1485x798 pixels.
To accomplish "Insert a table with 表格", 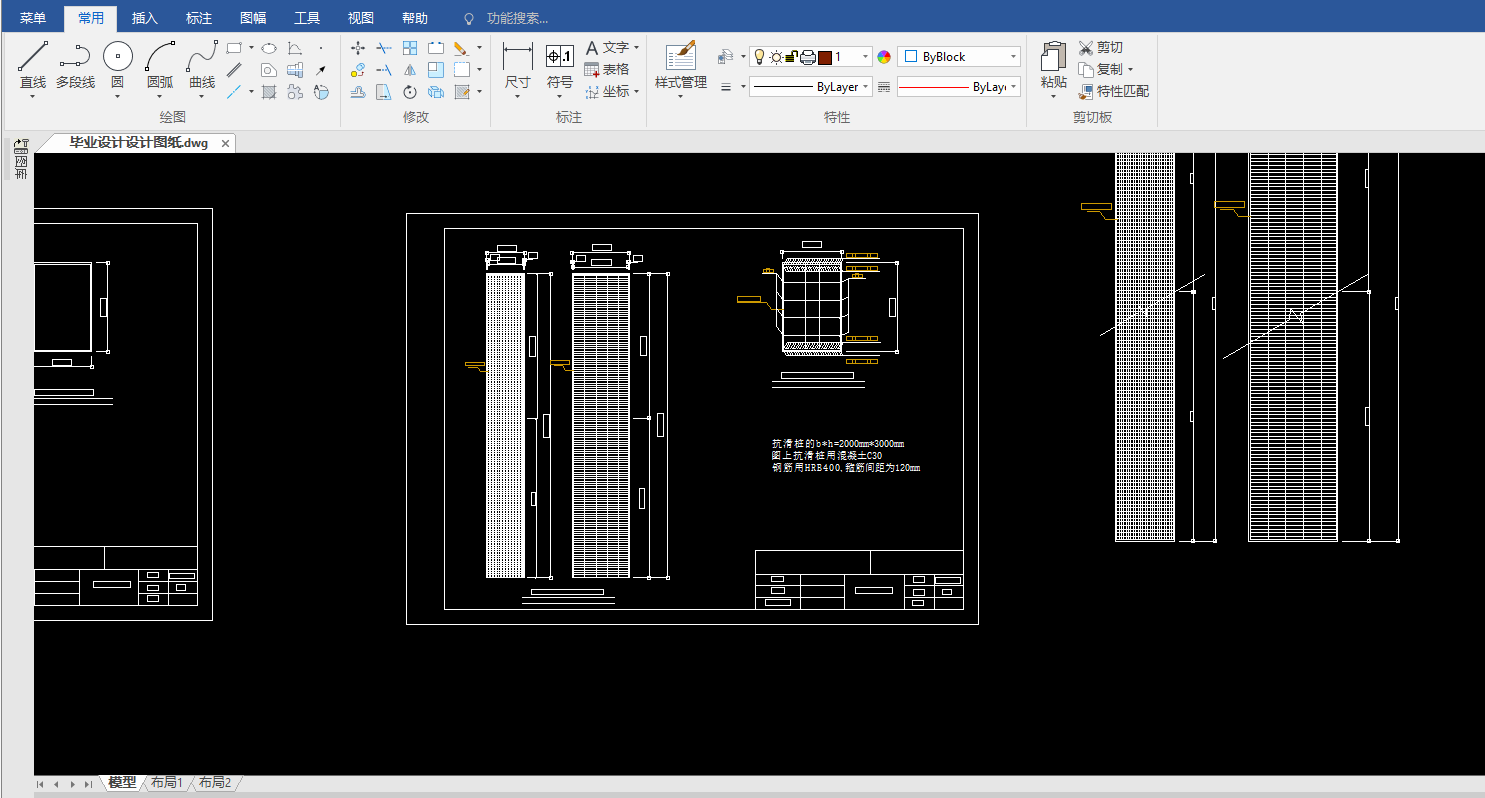I will click(x=607, y=70).
